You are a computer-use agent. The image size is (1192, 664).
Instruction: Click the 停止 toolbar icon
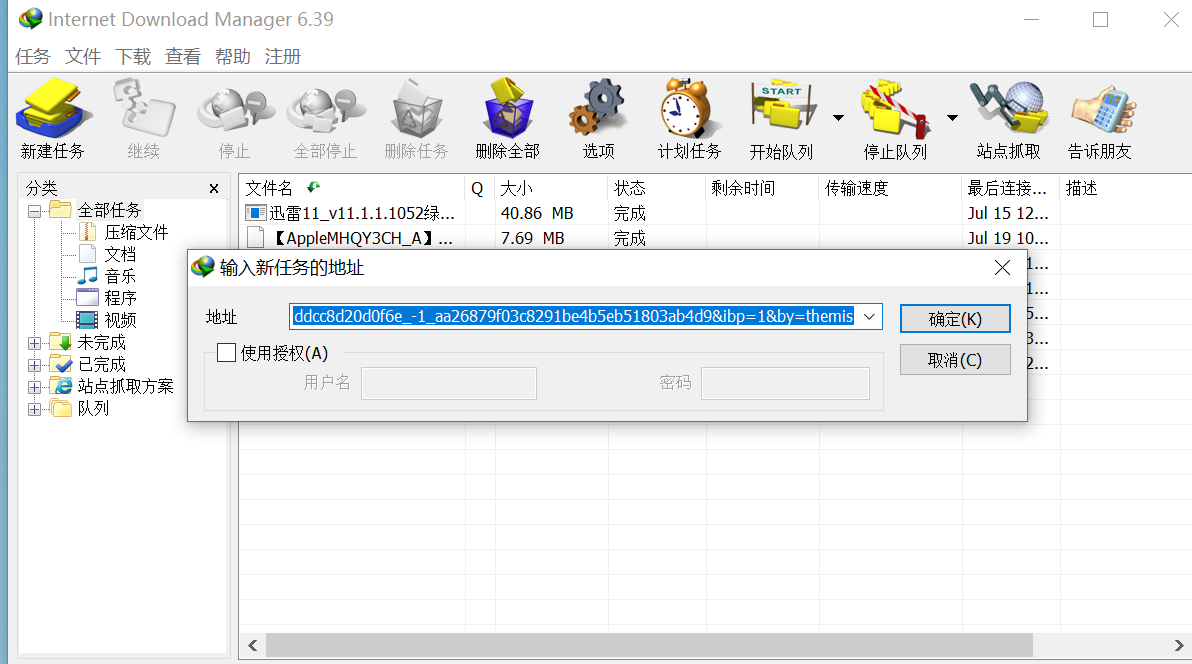tap(234, 119)
